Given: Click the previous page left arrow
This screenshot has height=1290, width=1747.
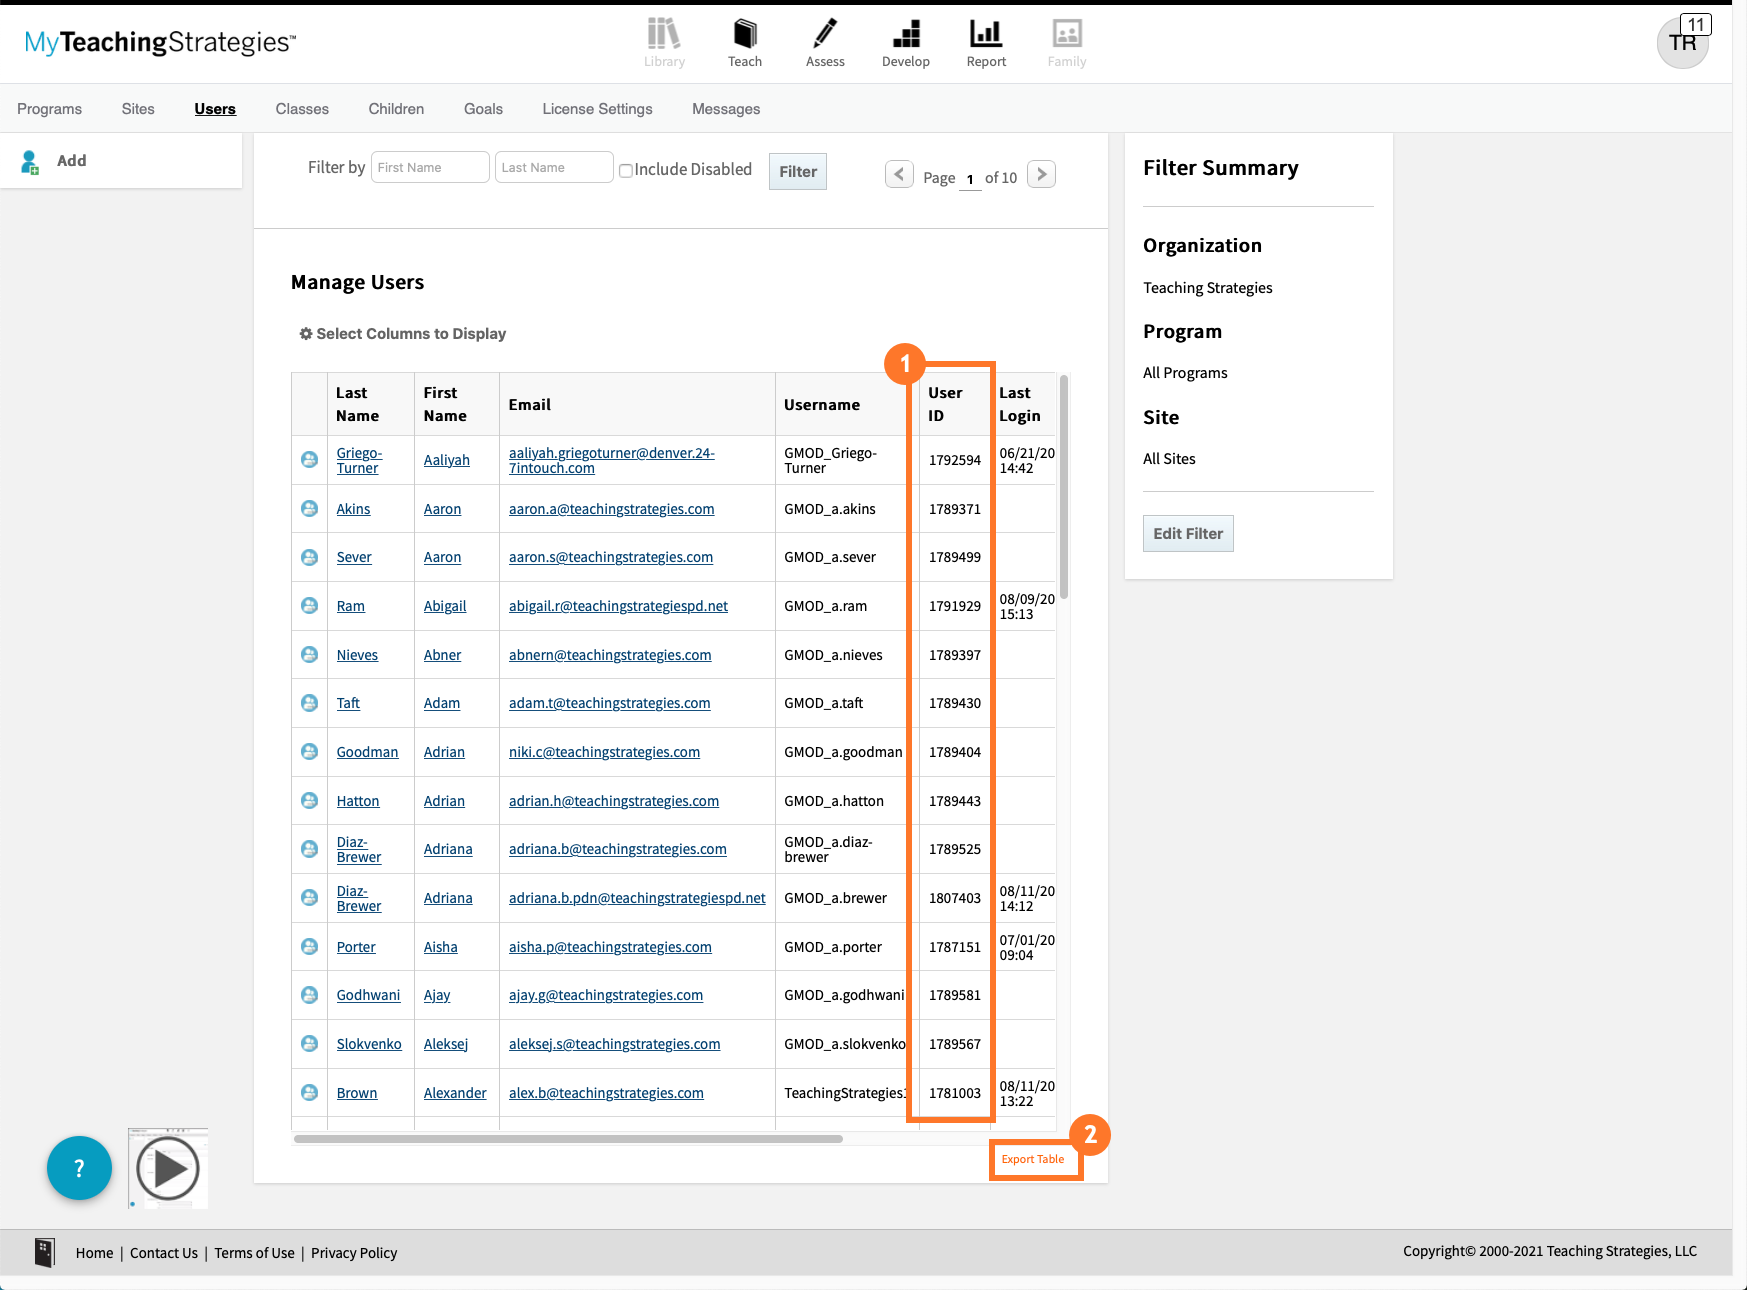Looking at the screenshot, I should coord(898,173).
